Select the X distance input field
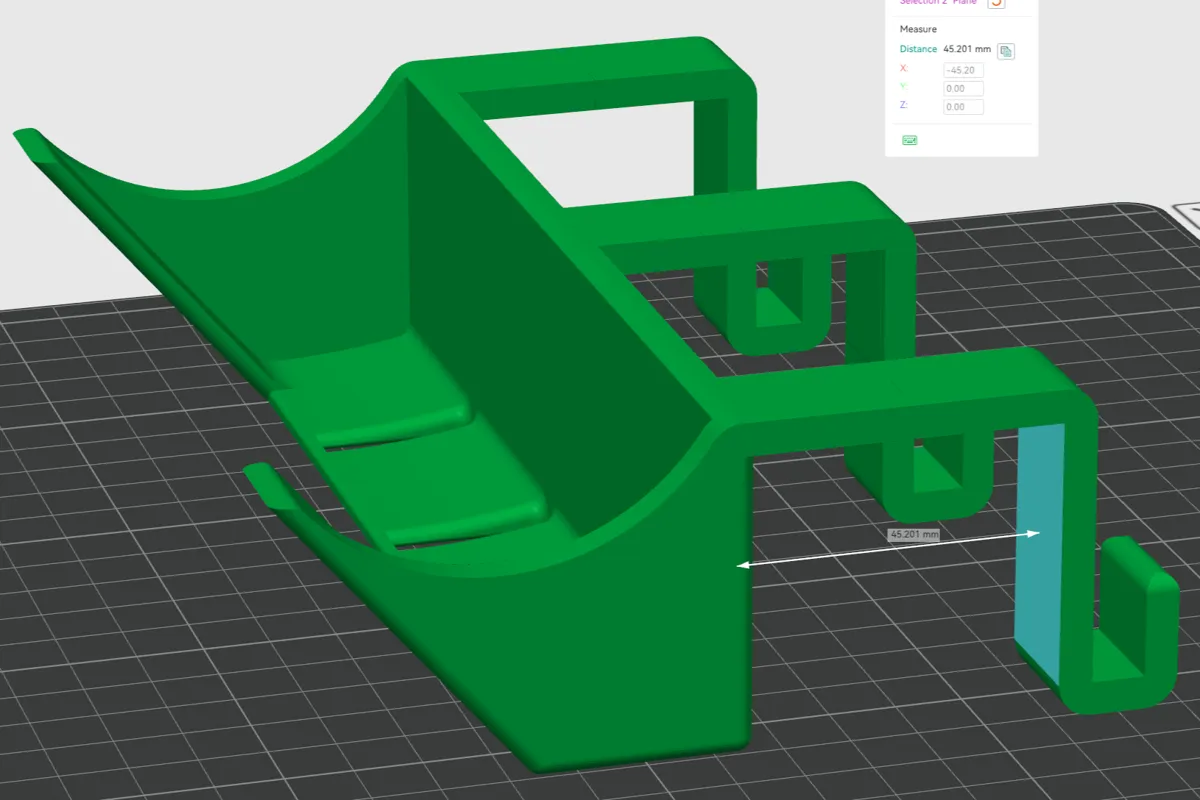The image size is (1200, 800). click(x=963, y=70)
